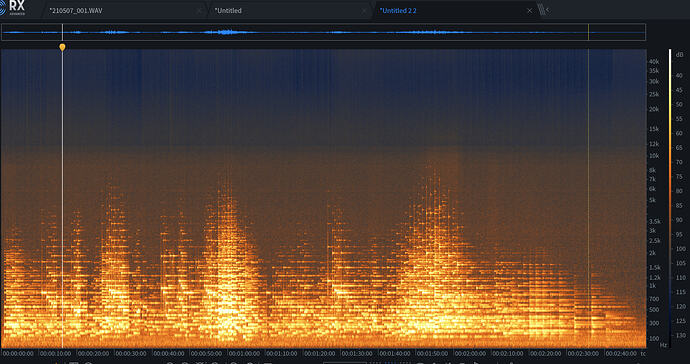Close the 210507_001.WAV tab
Viewport: 690px width, 364px height.
199,11
